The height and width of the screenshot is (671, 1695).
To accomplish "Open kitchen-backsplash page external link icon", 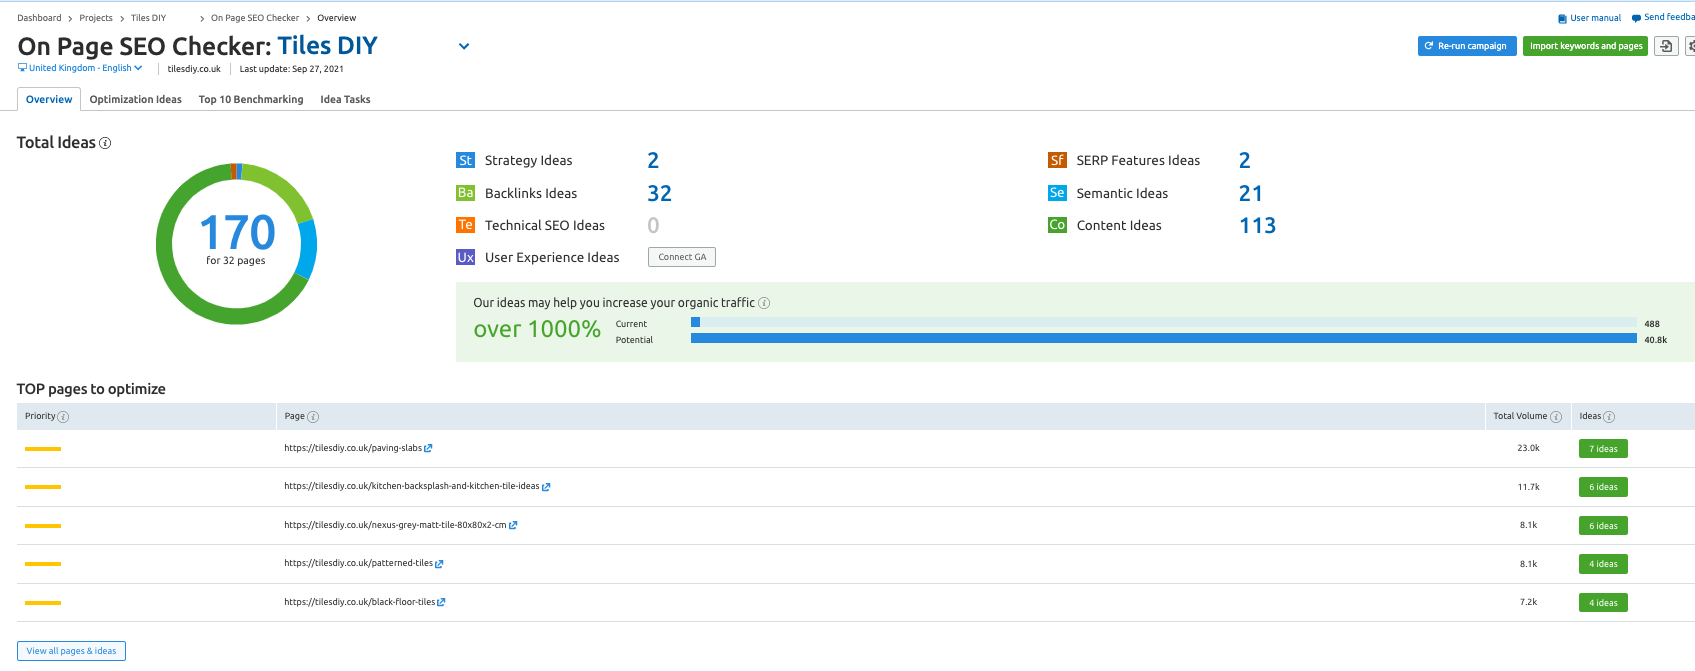I will [x=546, y=487].
